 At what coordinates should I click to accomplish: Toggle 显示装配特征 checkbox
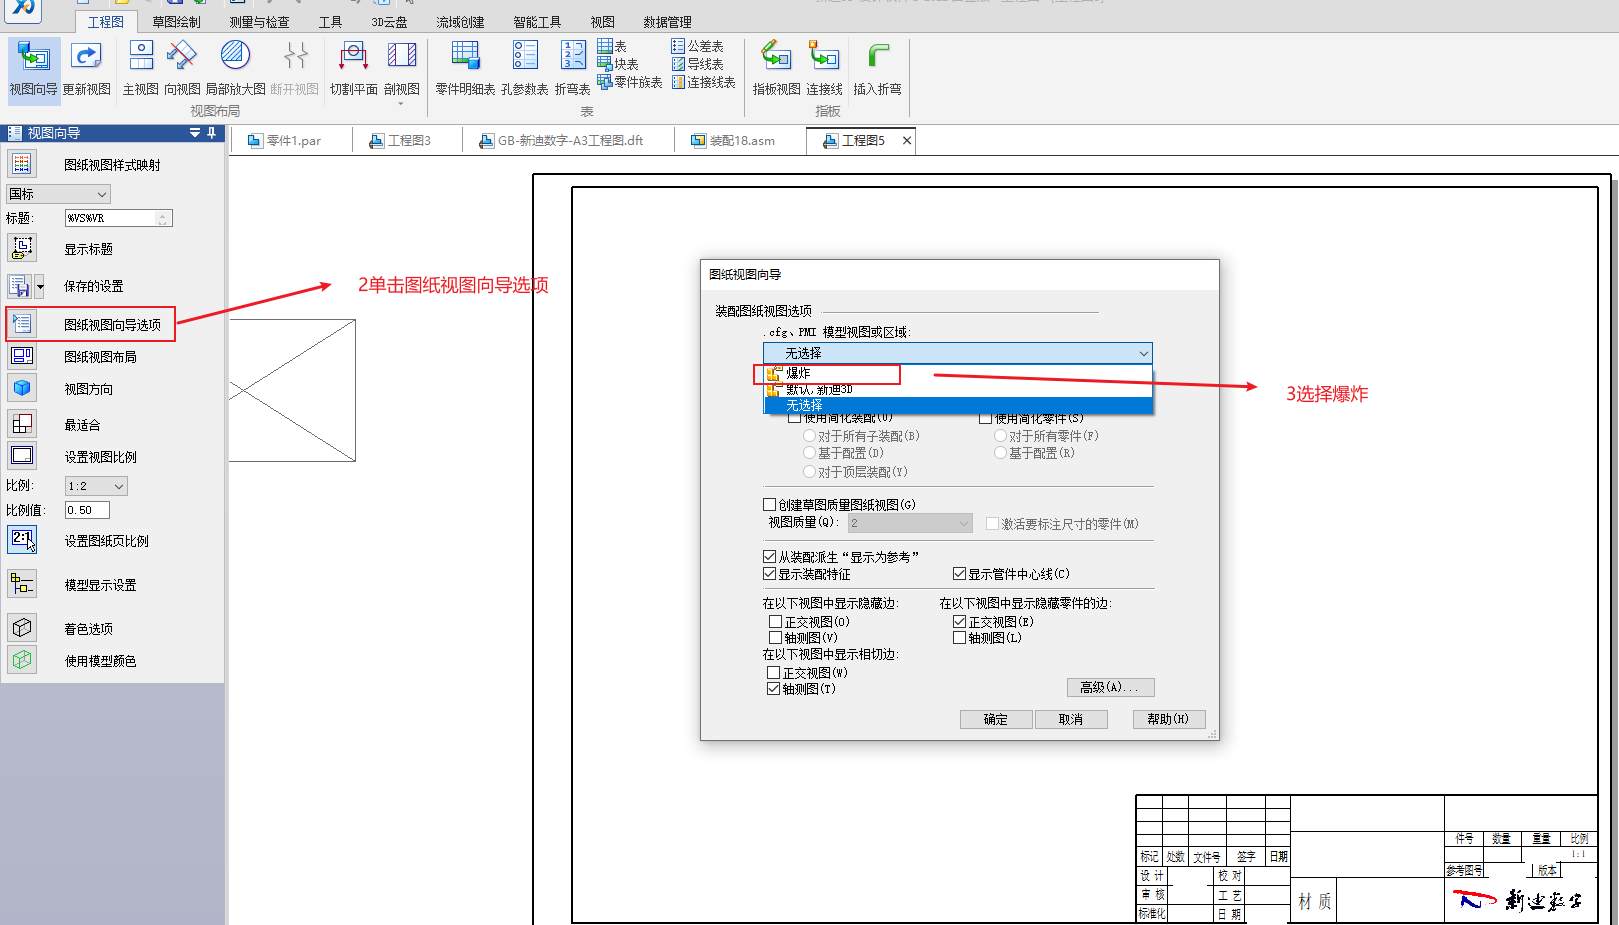click(770, 574)
